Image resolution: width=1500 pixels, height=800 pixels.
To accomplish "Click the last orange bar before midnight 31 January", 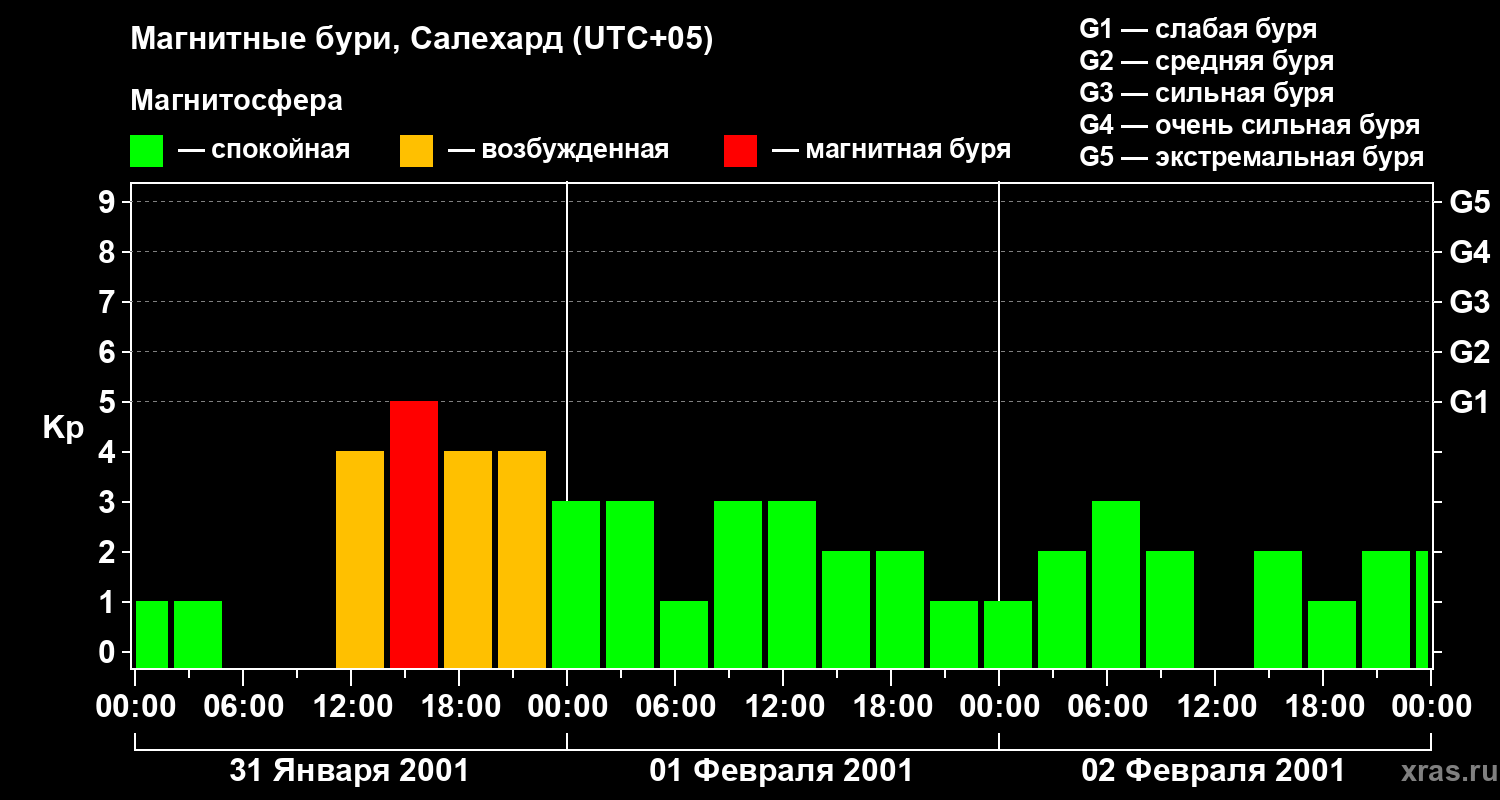I will tap(522, 559).
